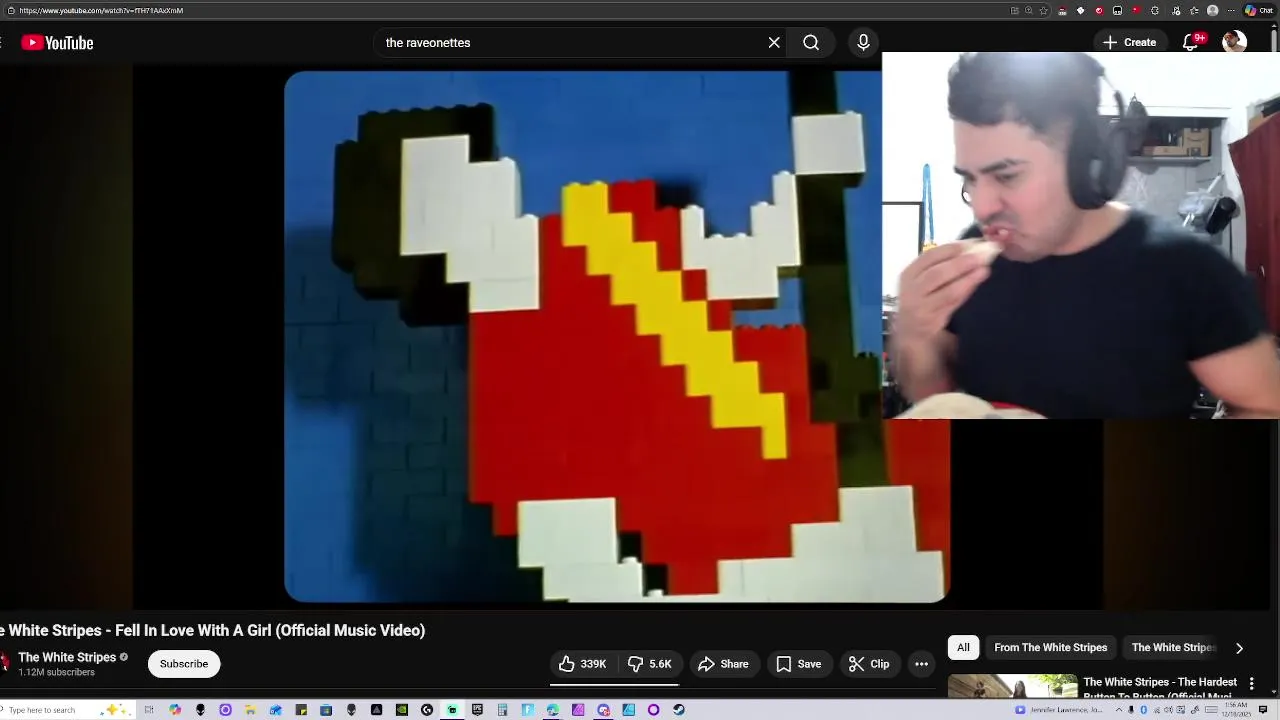Open Steam from the taskbar
Viewport: 1280px width, 720px height.
click(679, 710)
